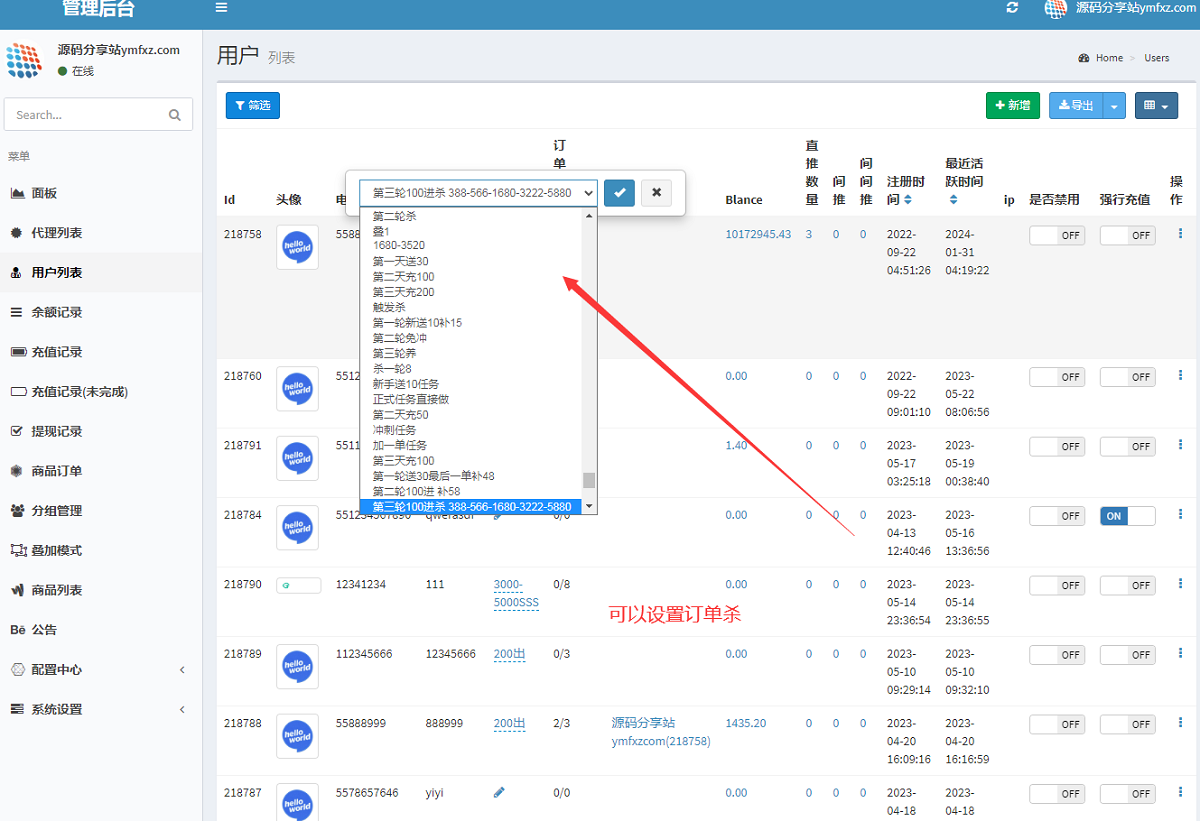The width and height of the screenshot is (1200, 821).
Task: Open the order group select dropdown
Action: point(478,192)
